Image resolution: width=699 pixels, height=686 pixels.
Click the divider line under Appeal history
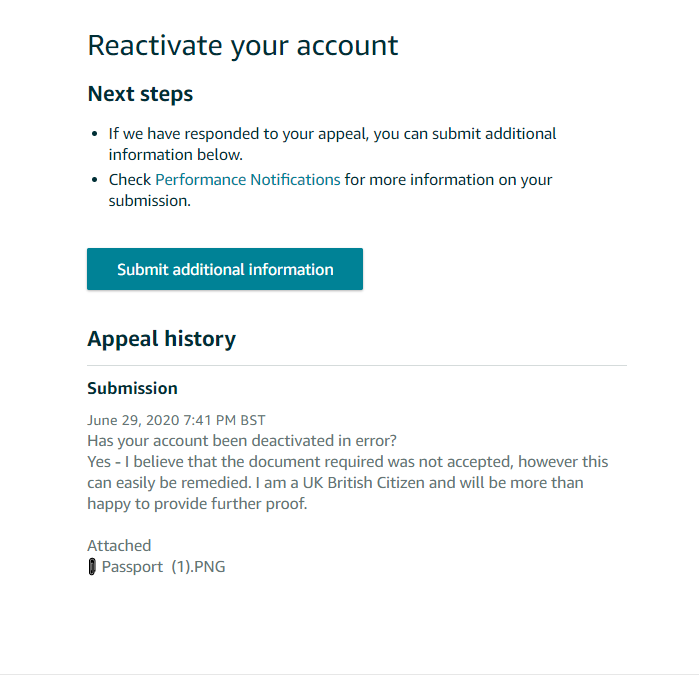pyautogui.click(x=357, y=366)
